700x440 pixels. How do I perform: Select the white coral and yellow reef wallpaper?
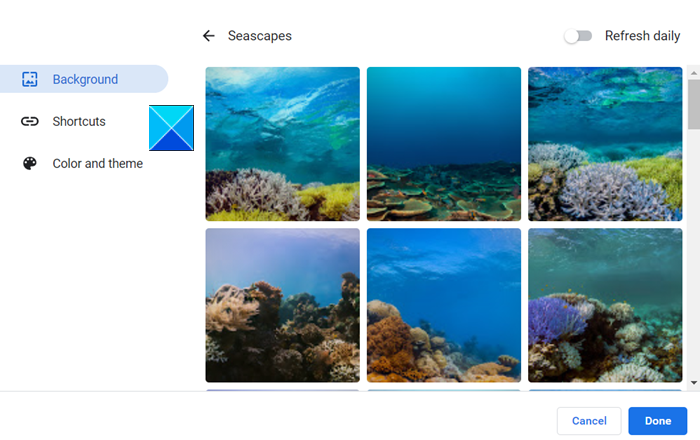click(x=283, y=144)
